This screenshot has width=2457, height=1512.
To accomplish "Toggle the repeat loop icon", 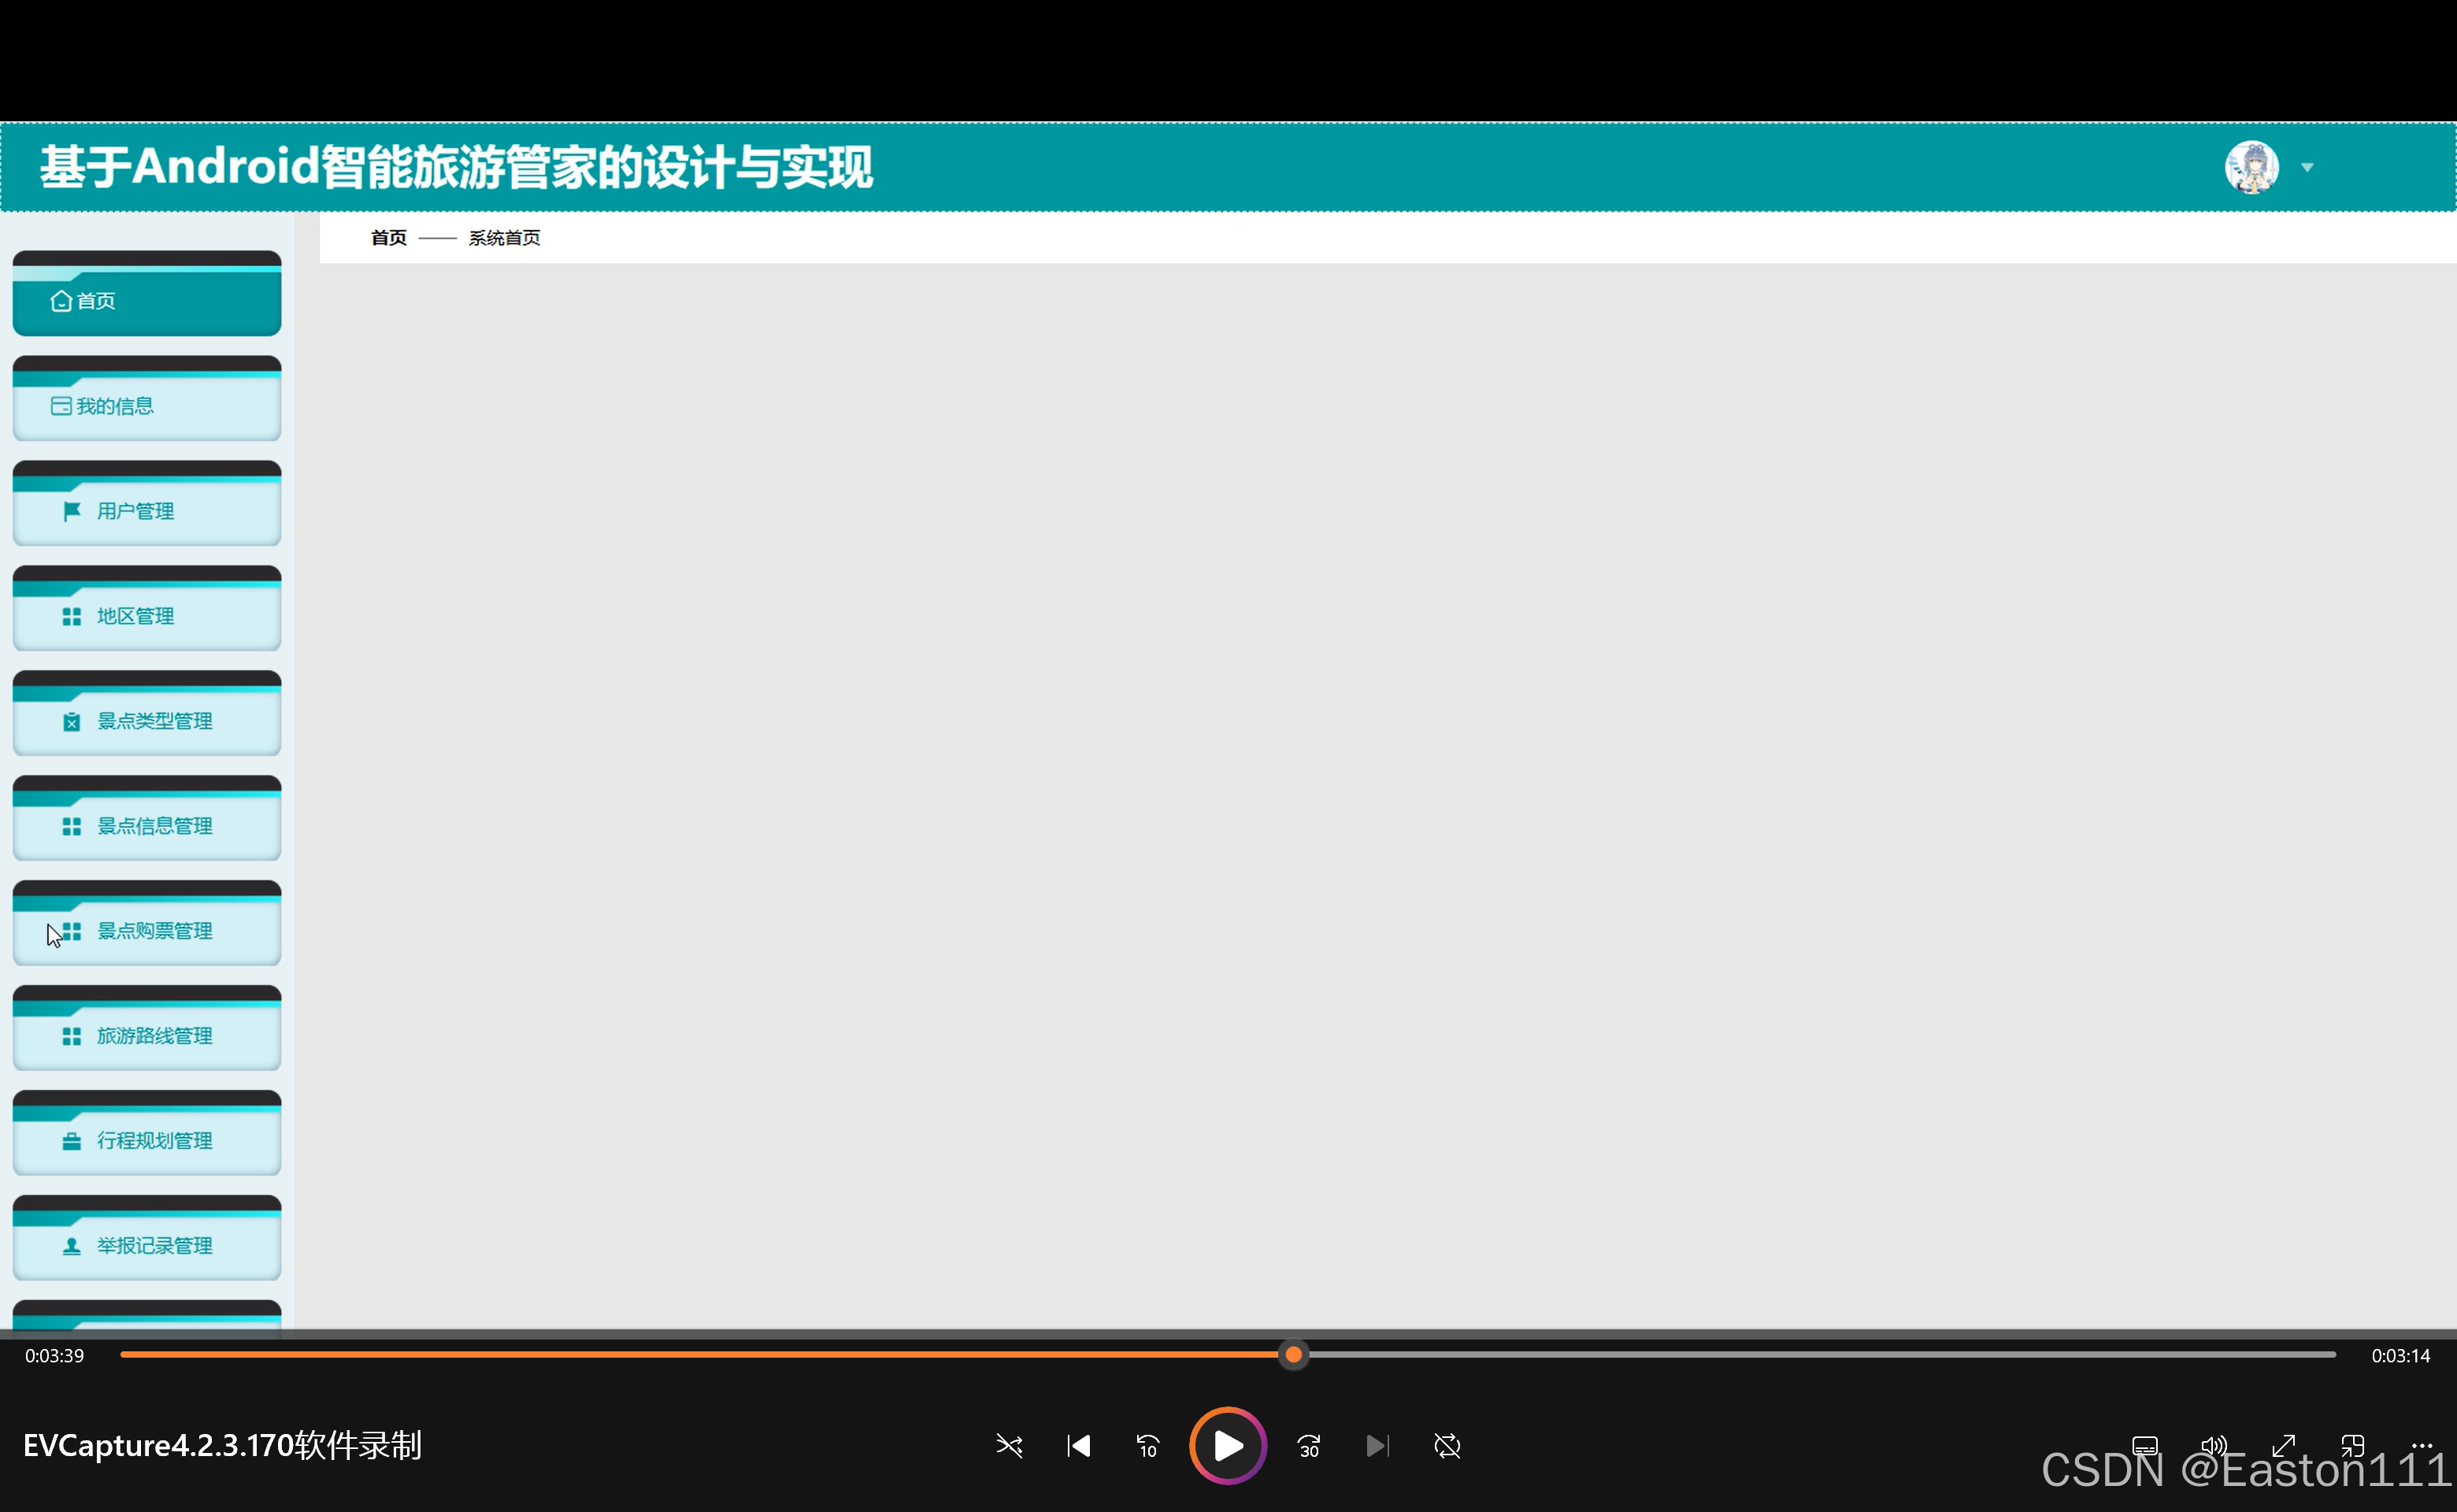I will [x=1447, y=1446].
